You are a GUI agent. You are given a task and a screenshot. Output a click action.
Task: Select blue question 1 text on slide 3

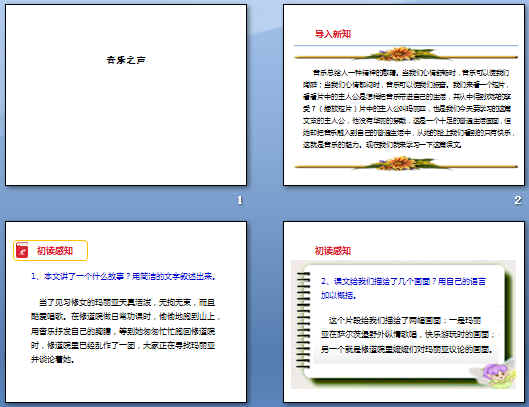123,276
